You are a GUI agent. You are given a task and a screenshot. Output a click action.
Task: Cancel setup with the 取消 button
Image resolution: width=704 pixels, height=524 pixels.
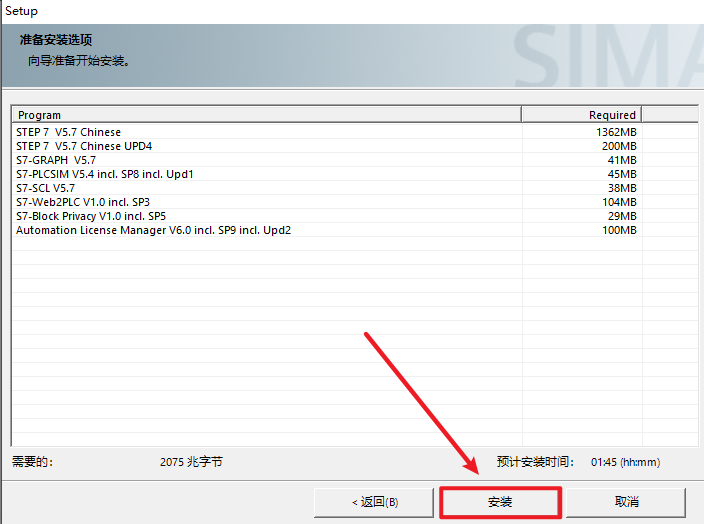click(626, 502)
